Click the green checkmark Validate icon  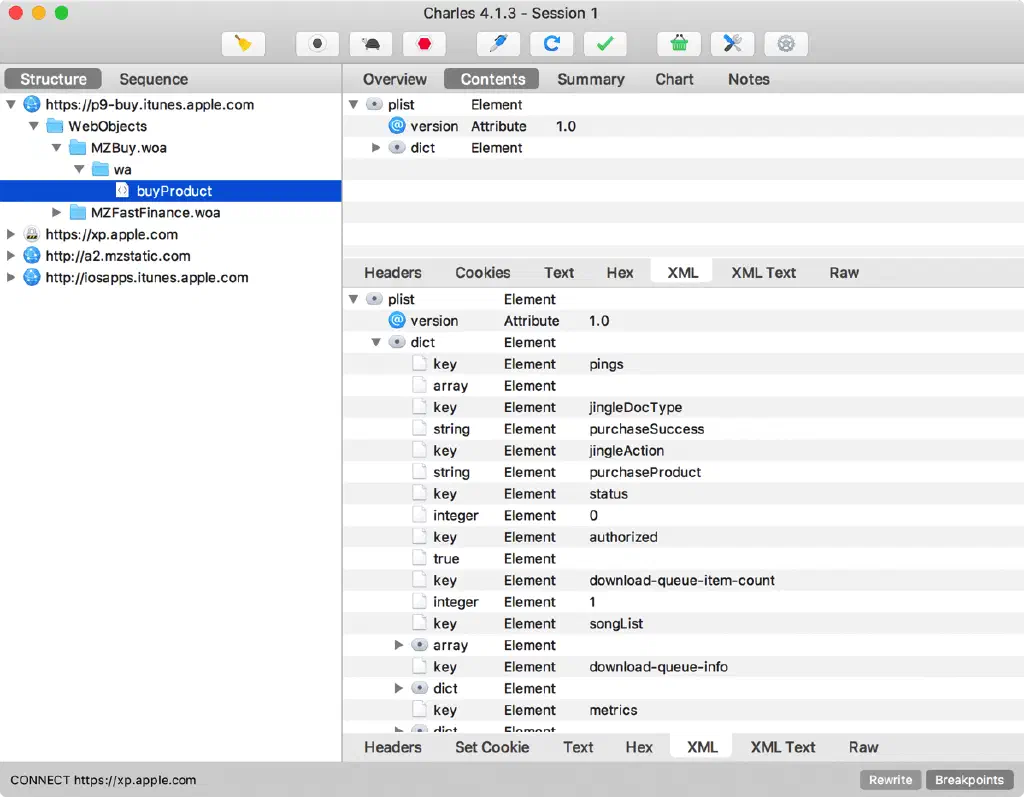(x=605, y=44)
